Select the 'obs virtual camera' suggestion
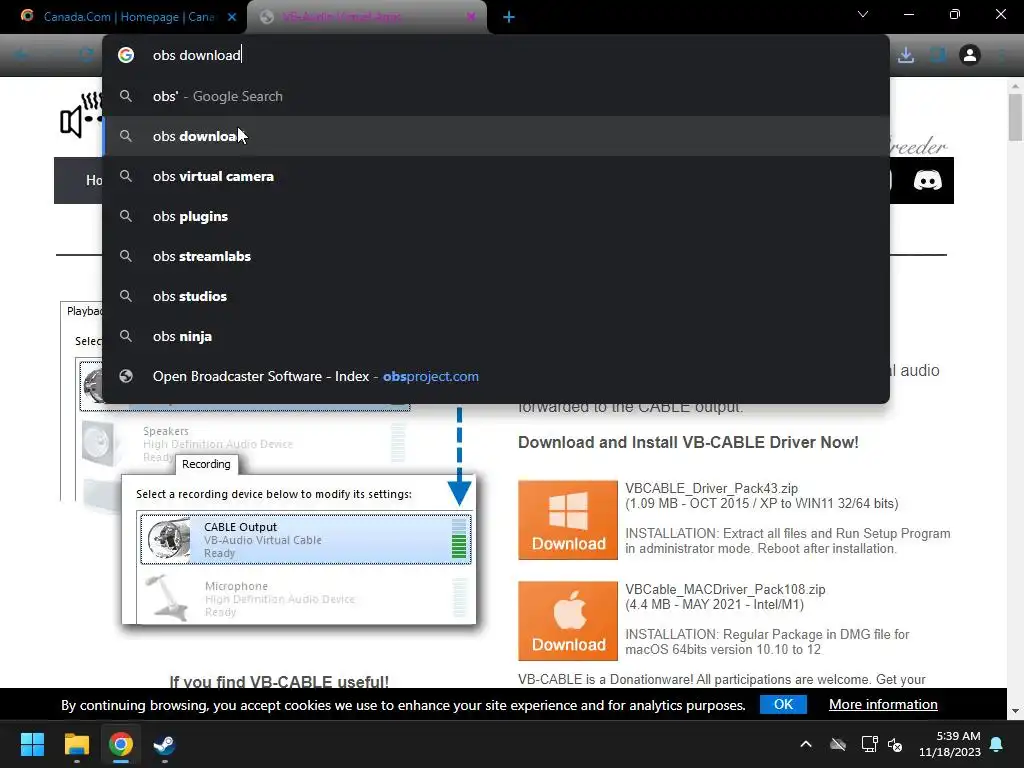Screen dimensions: 1024x768 pos(496,176)
